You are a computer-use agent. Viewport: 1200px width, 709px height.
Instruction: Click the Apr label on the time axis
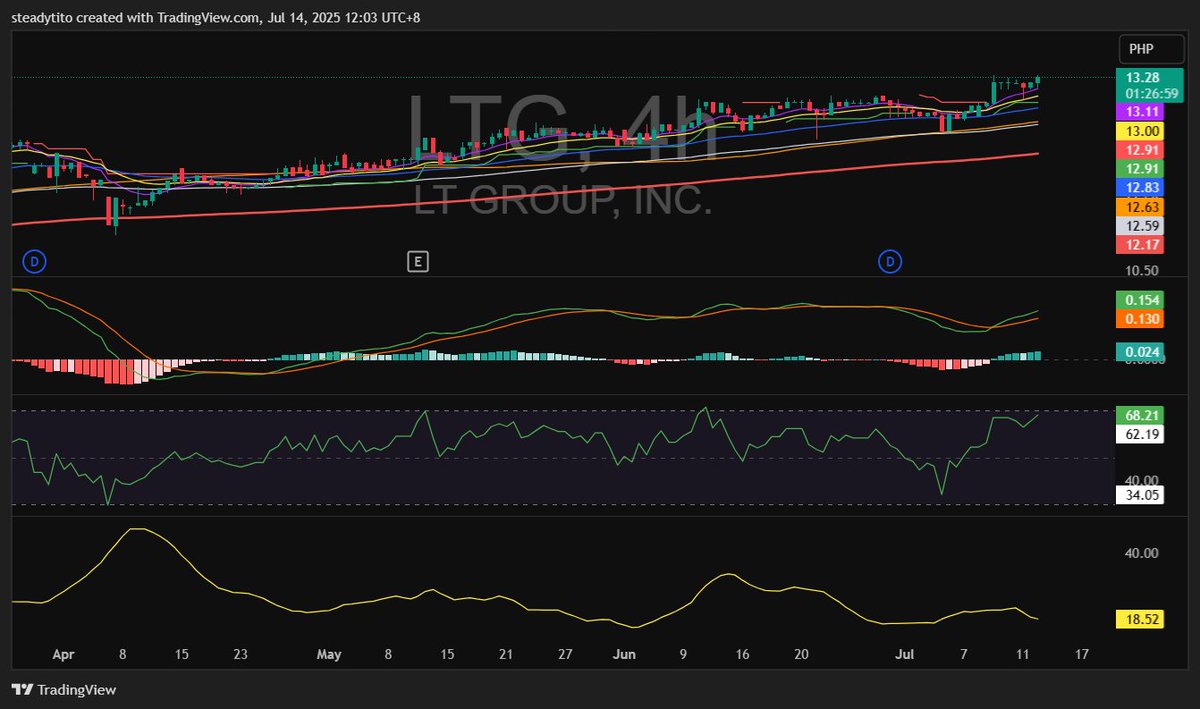[63, 655]
